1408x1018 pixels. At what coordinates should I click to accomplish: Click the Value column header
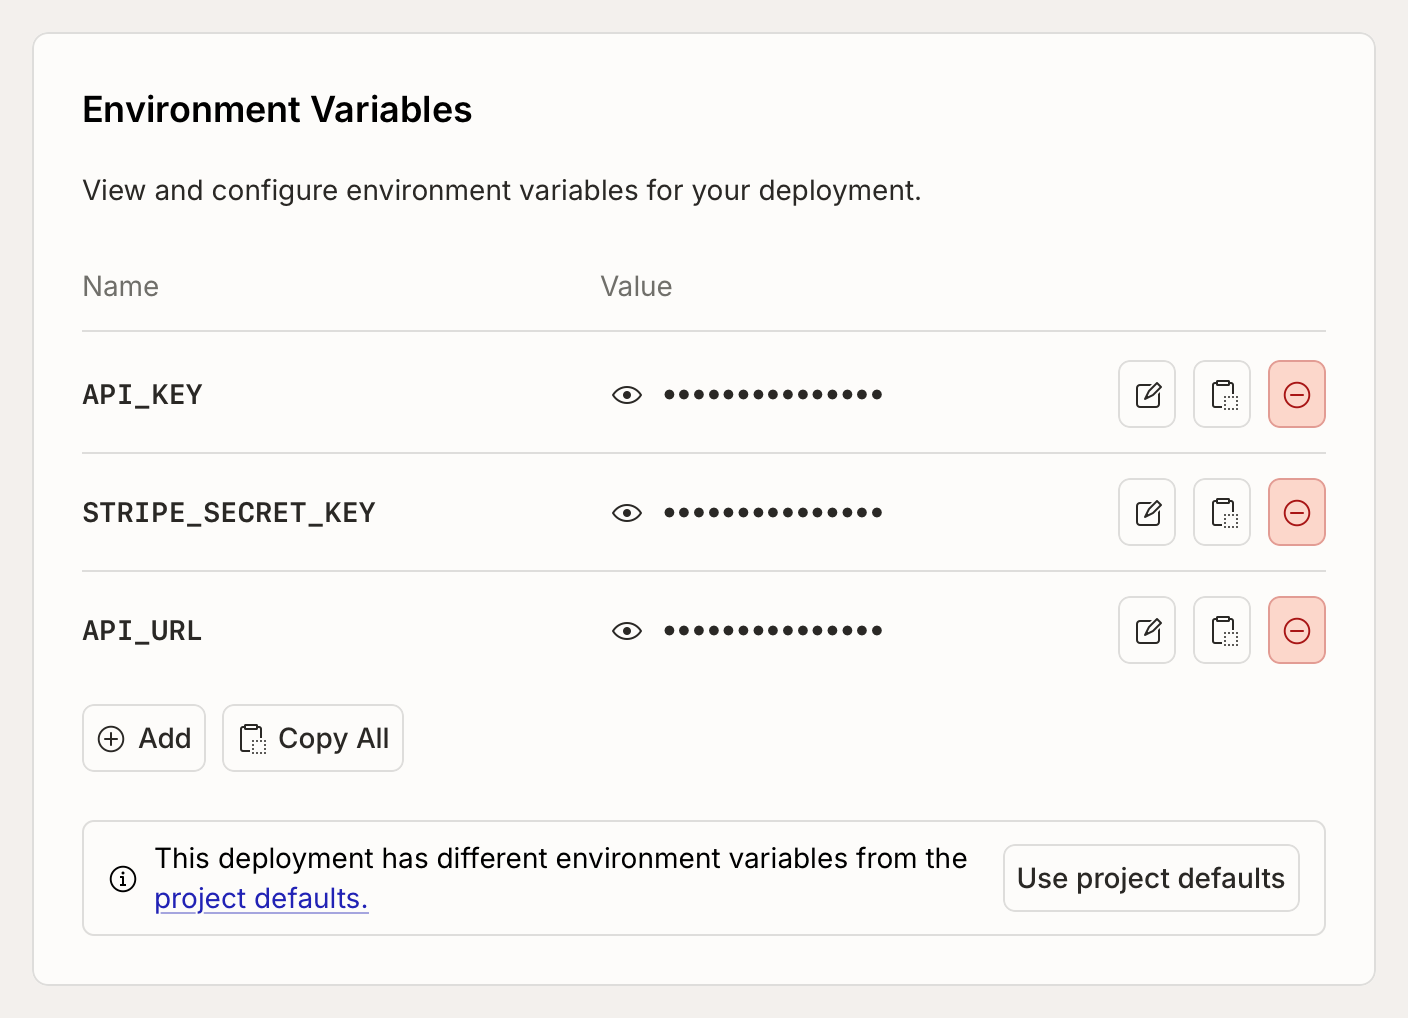pyautogui.click(x=636, y=286)
